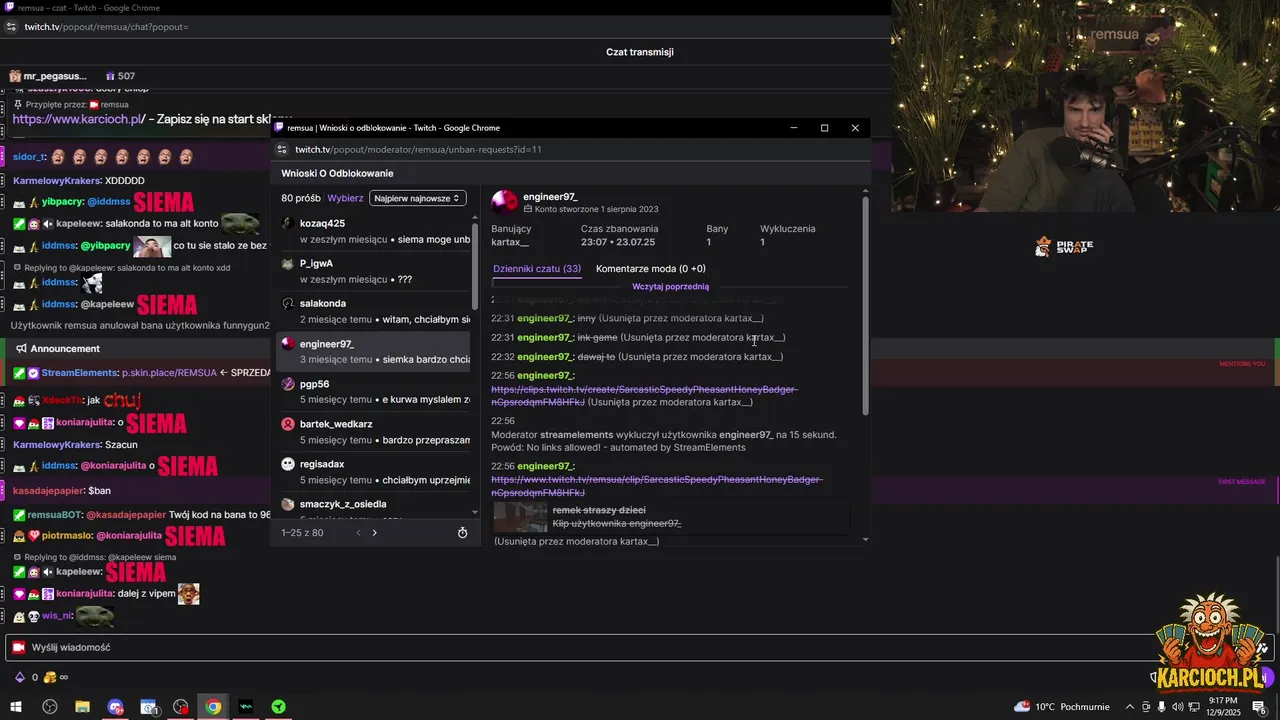
Task: Click the kasadajepapier username in chat
Action: point(48,491)
